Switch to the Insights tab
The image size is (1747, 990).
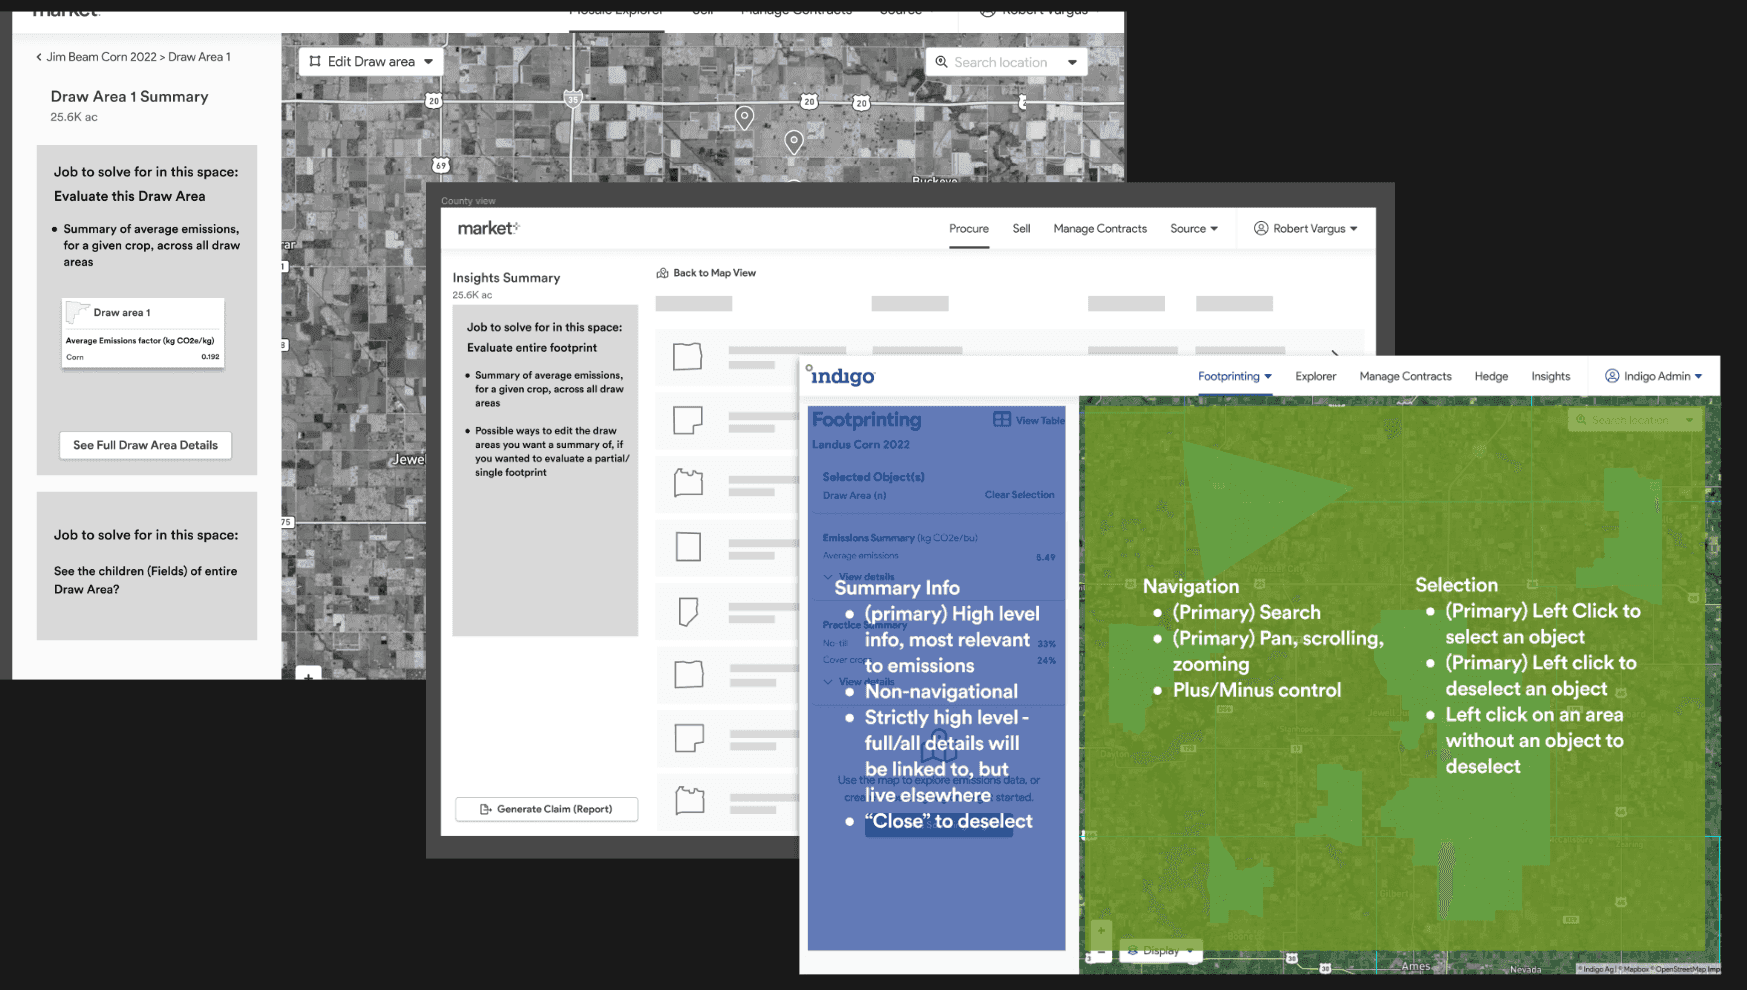tap(1550, 376)
